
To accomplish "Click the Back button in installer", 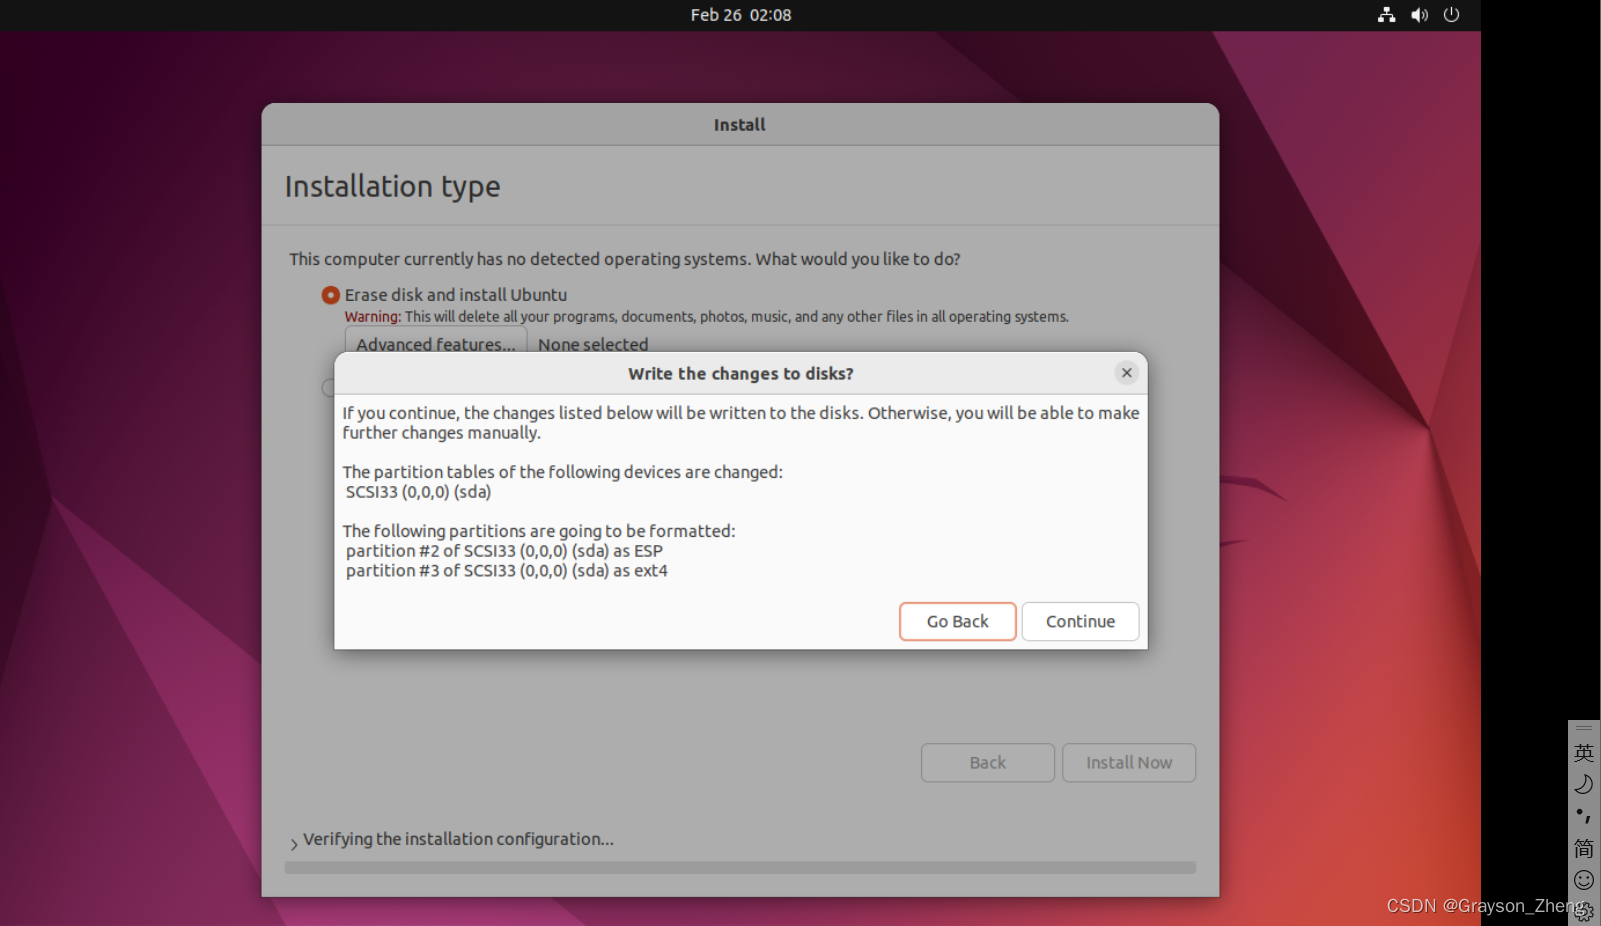I will coord(988,762).
